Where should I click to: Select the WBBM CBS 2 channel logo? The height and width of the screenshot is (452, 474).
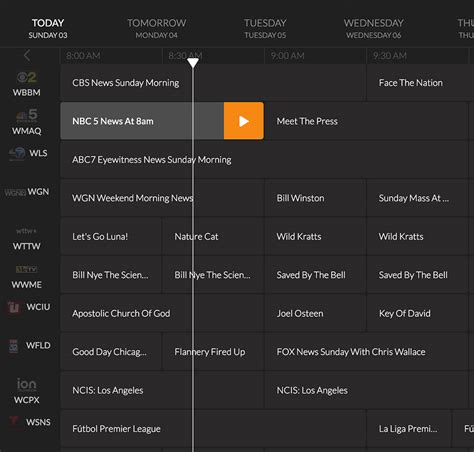(27, 78)
